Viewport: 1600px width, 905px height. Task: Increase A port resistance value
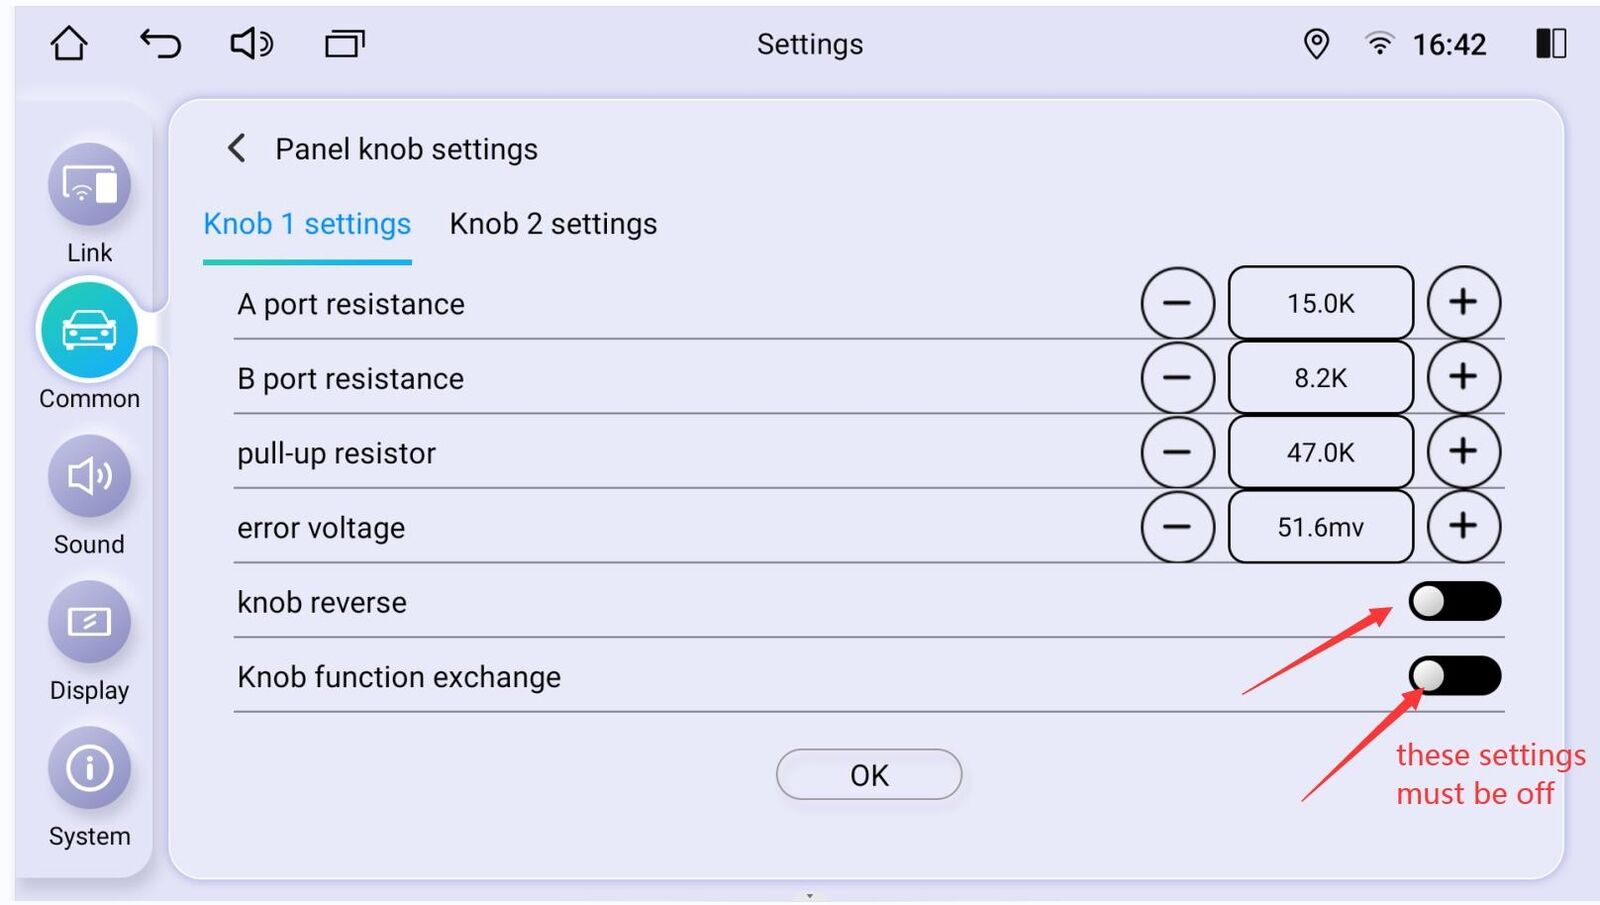1463,302
